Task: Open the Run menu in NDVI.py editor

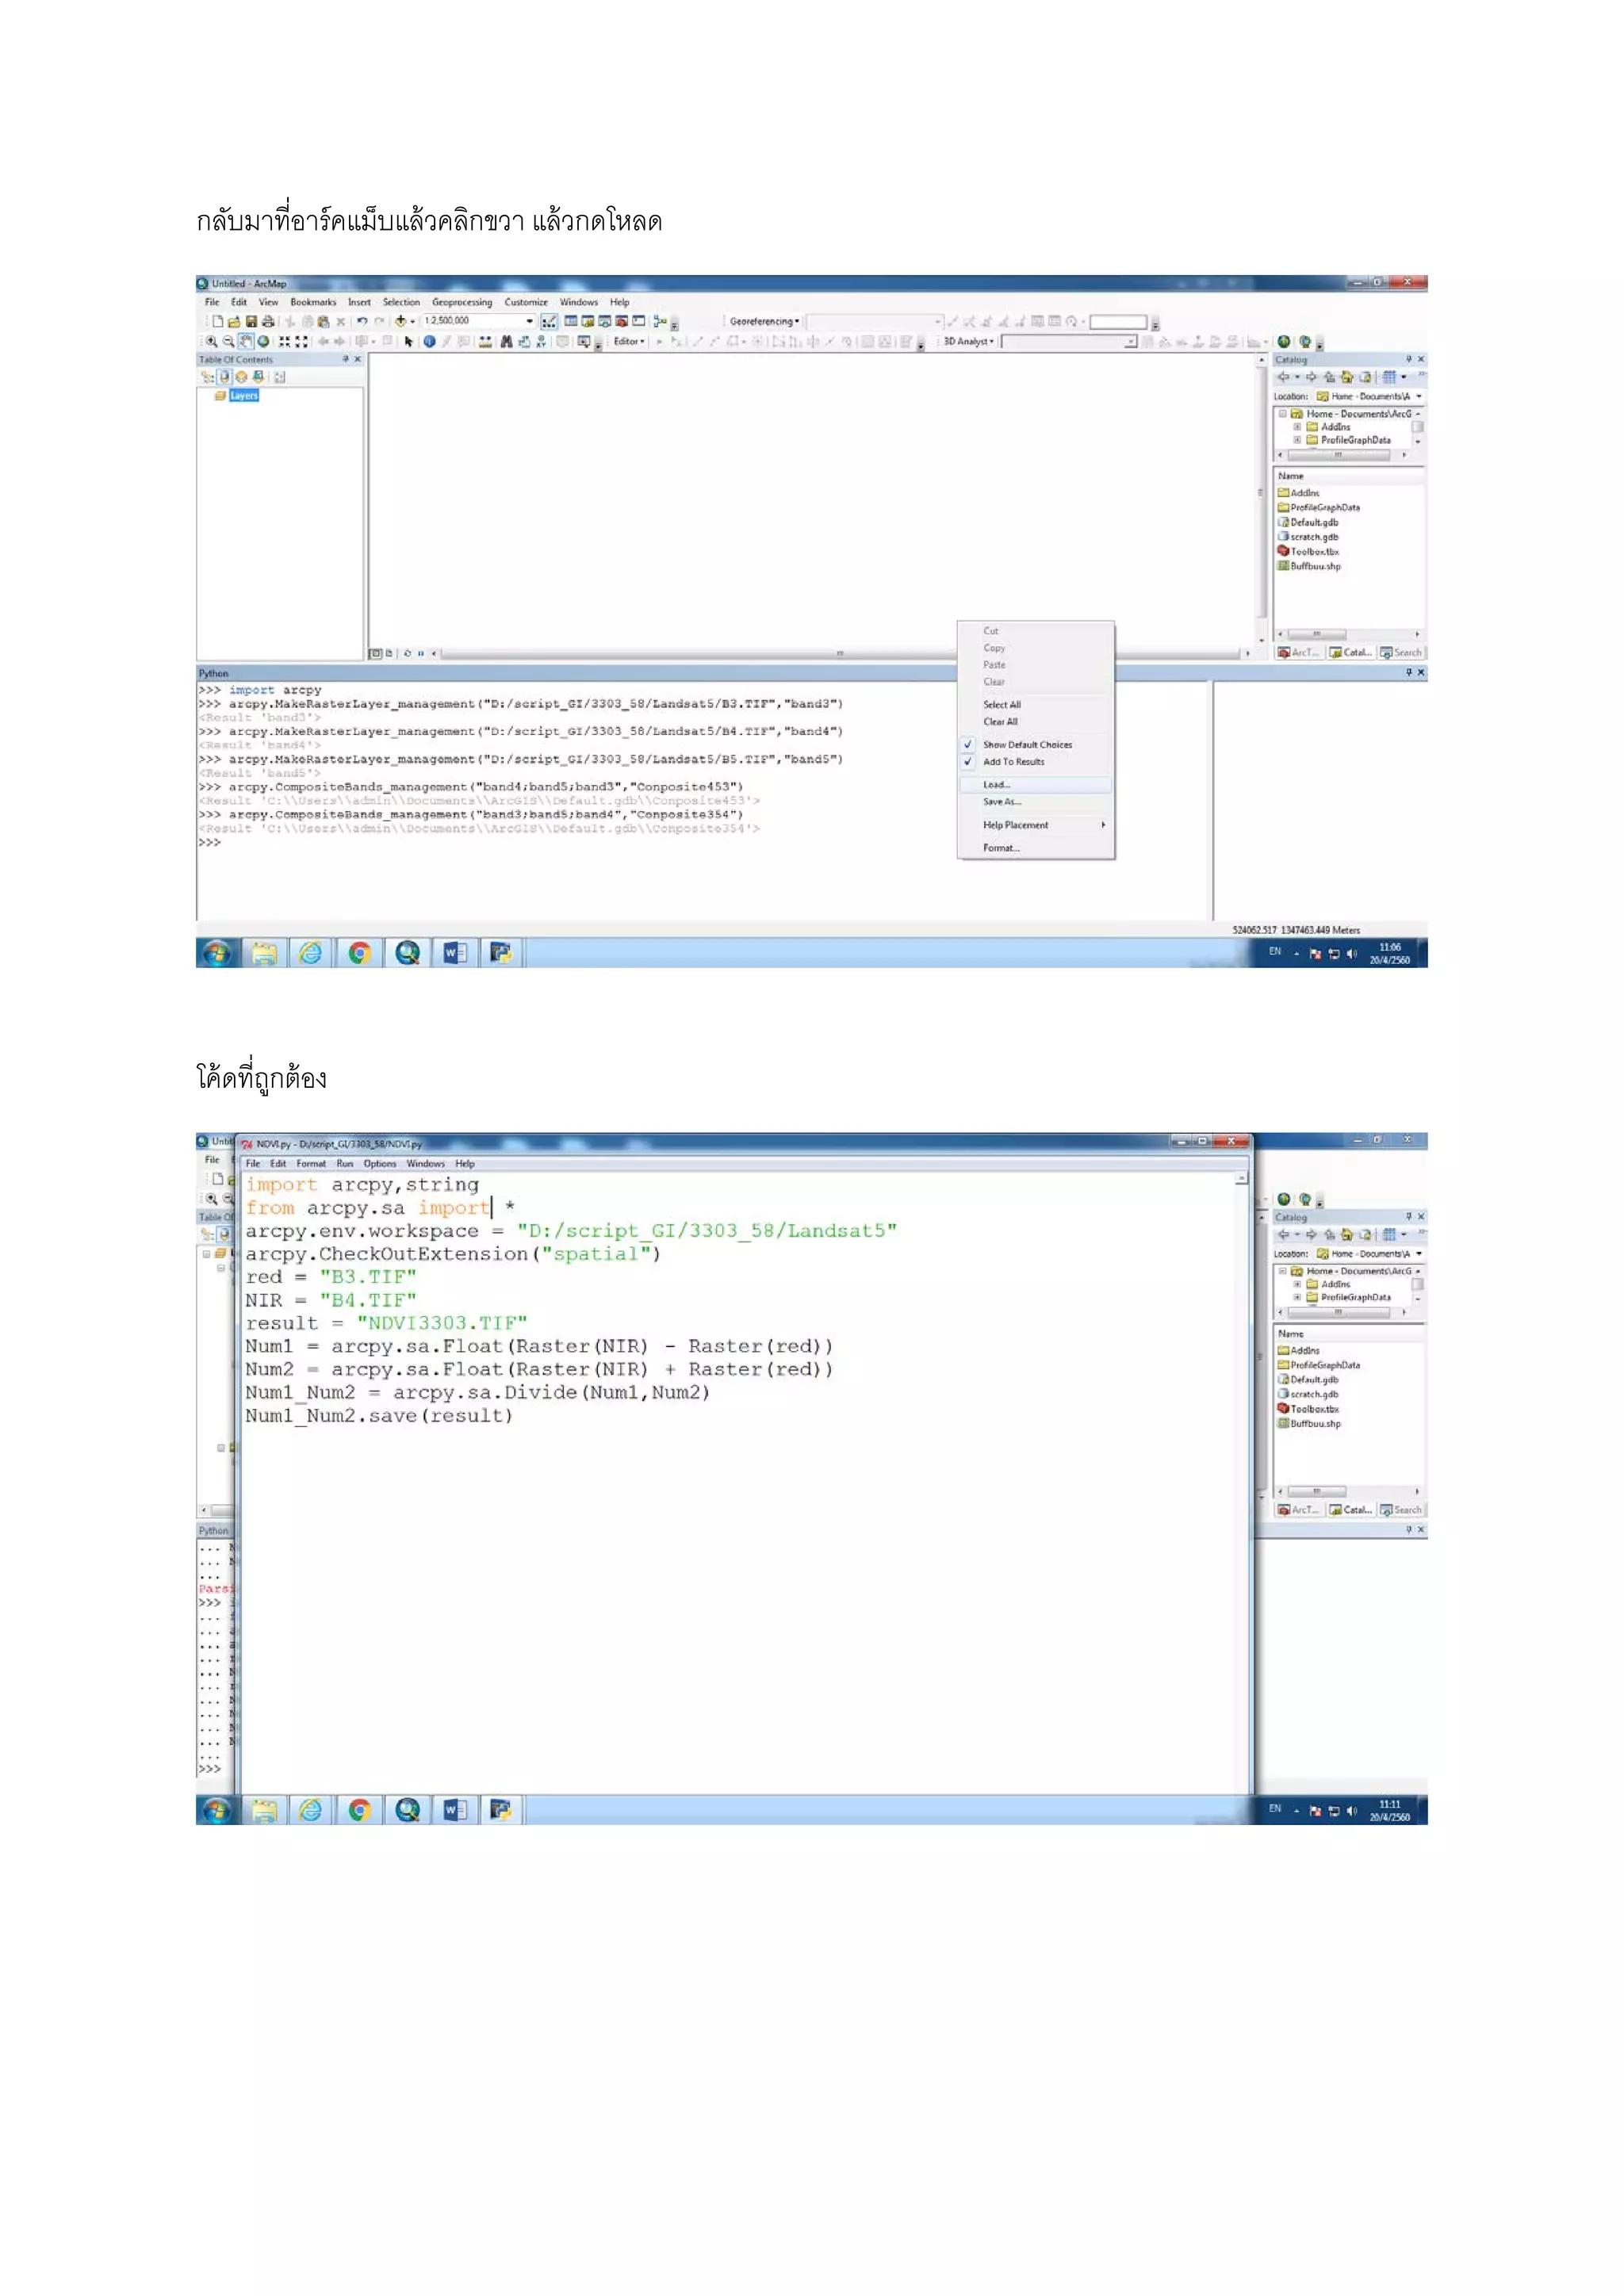Action: (344, 1163)
